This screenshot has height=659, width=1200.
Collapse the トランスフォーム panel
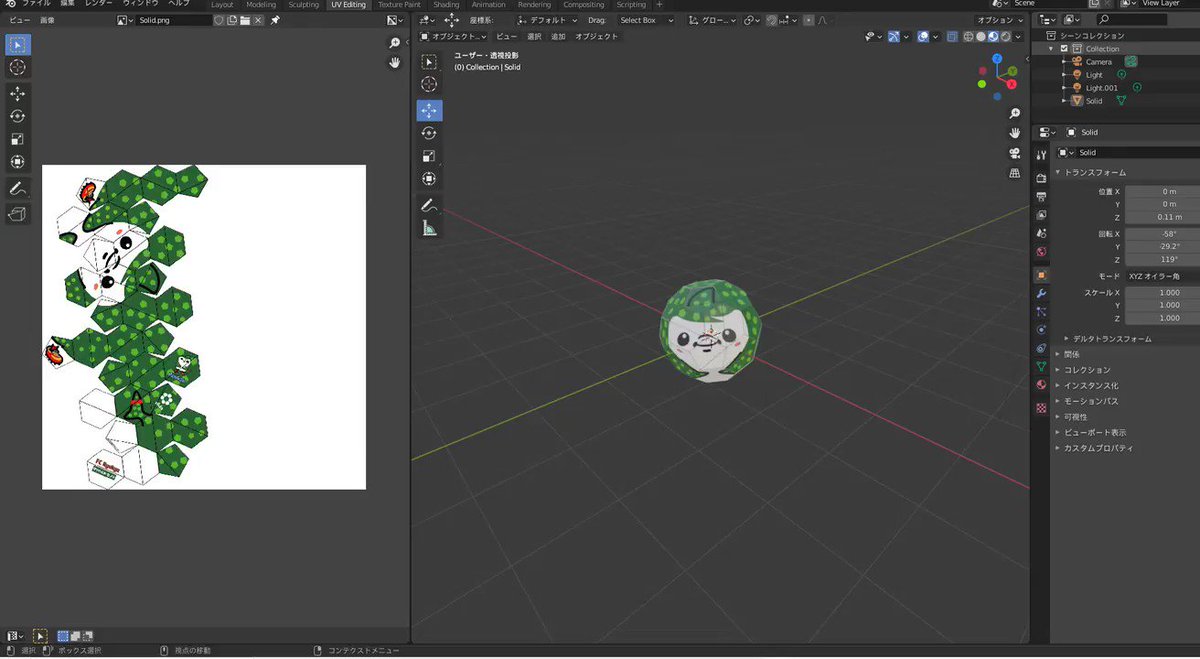pos(1094,172)
